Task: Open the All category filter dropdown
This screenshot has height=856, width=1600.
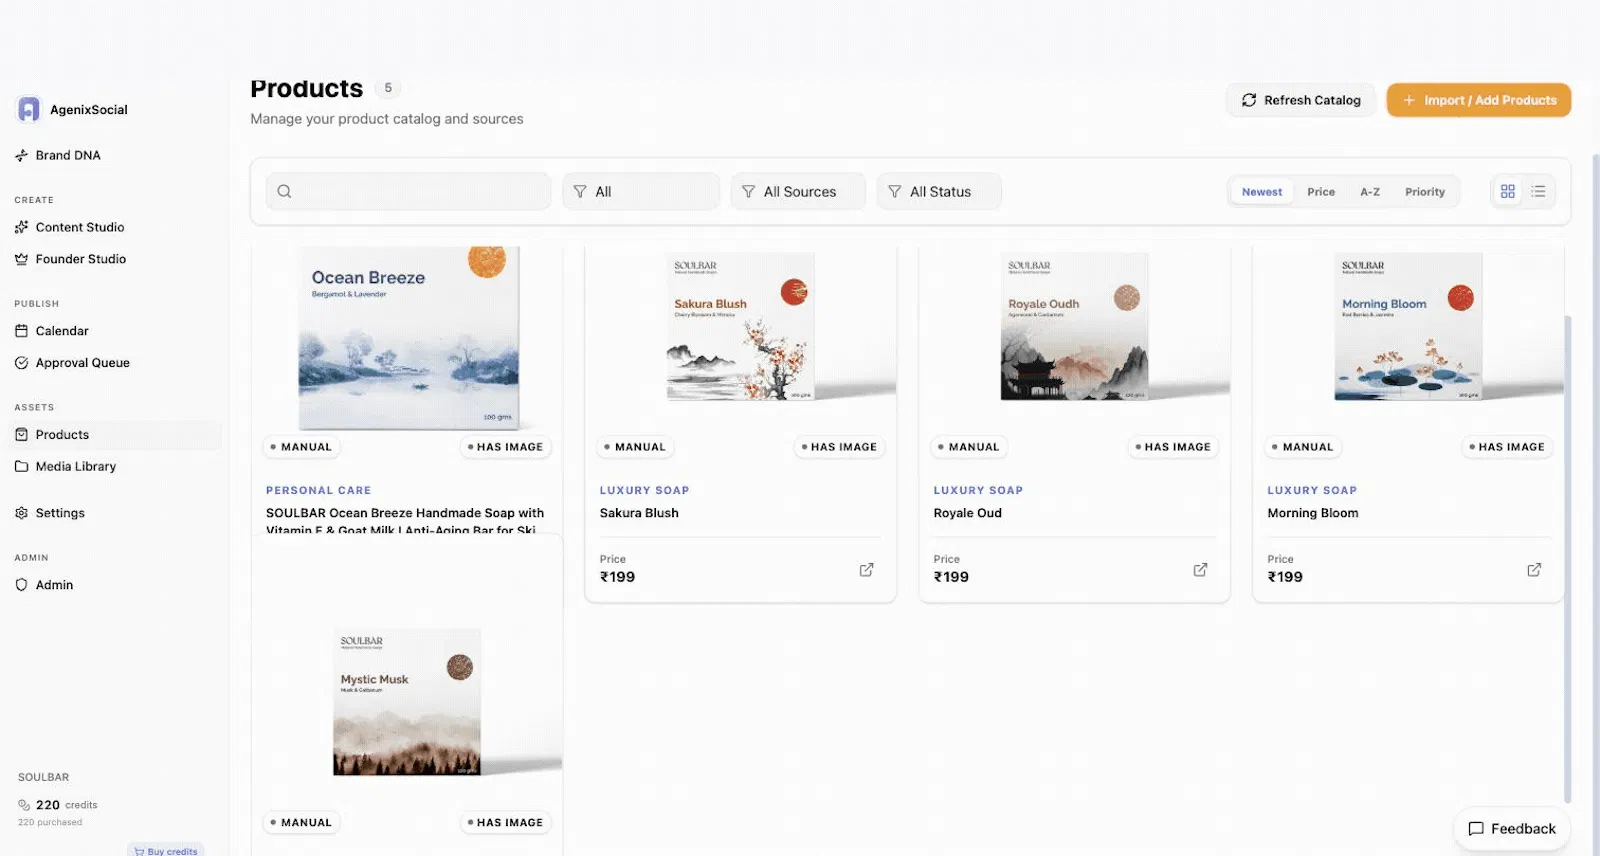Action: (641, 191)
